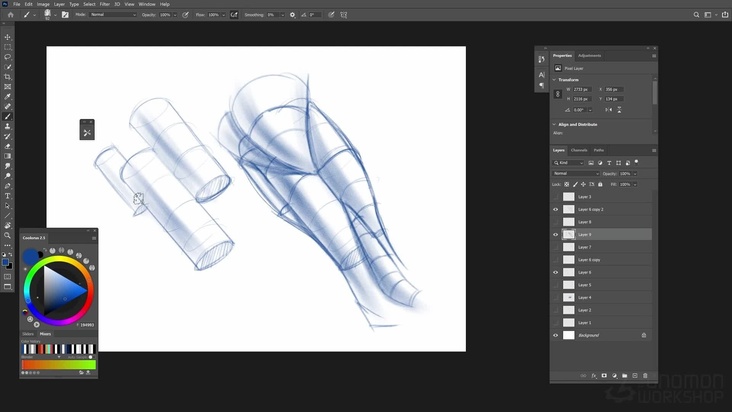Select the Crop tool
732x412 pixels.
pos(8,76)
